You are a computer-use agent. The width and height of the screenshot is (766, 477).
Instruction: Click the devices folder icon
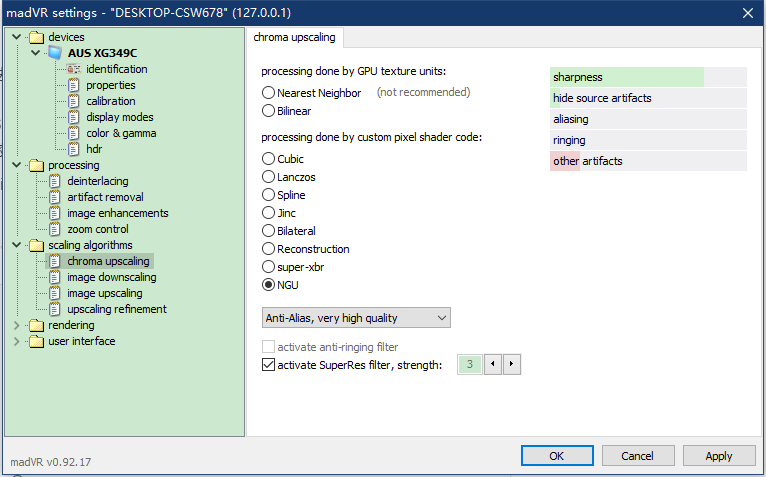pos(36,37)
